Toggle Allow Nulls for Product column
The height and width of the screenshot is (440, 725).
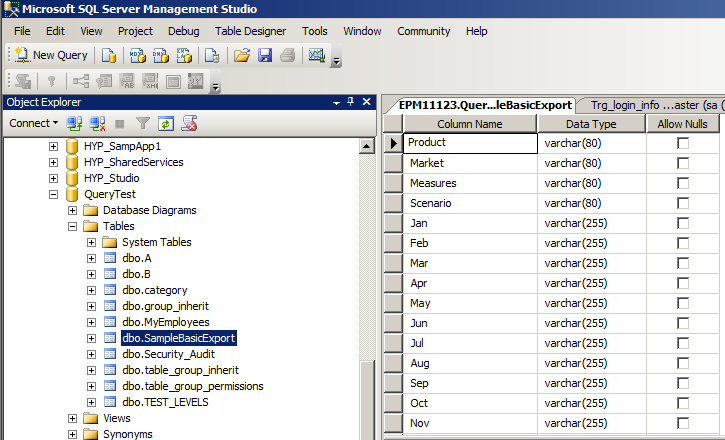[x=682, y=143]
